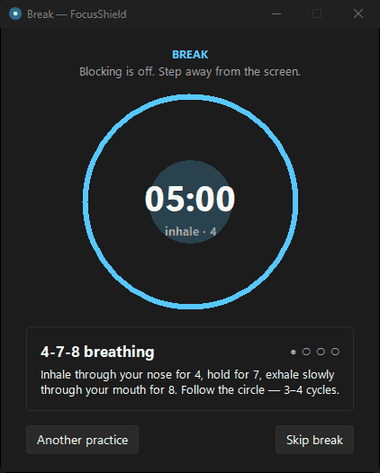Click the BREAK heading label
Screen dimensions: 380x473
click(190, 54)
